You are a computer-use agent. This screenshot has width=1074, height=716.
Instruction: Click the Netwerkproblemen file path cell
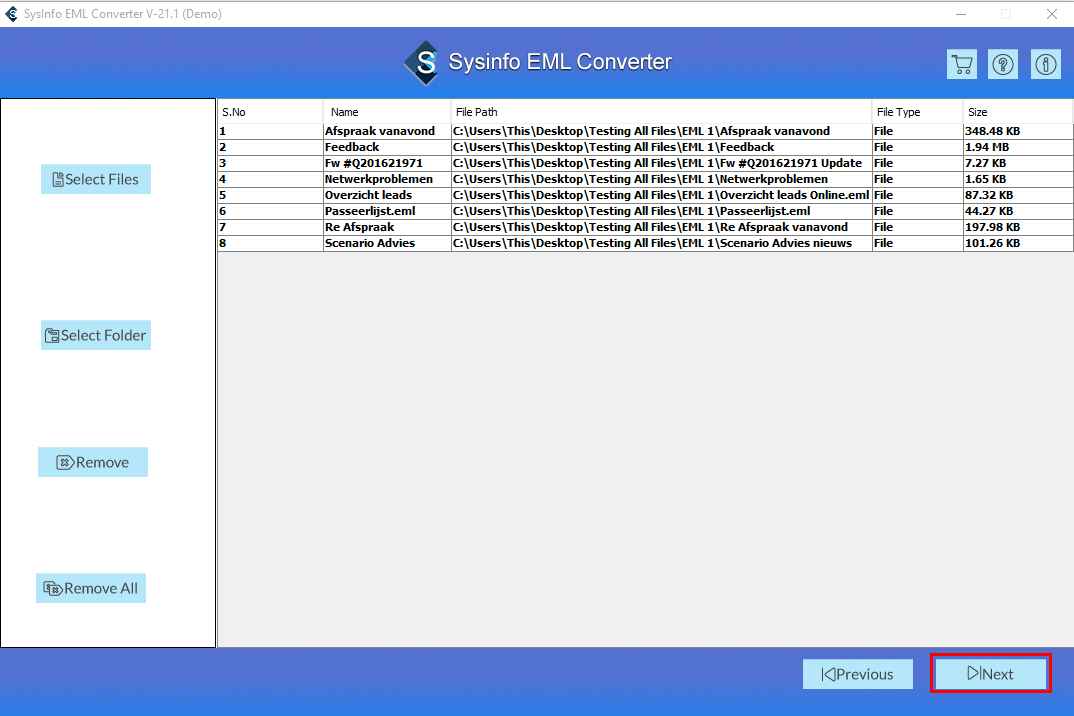pyautogui.click(x=662, y=179)
